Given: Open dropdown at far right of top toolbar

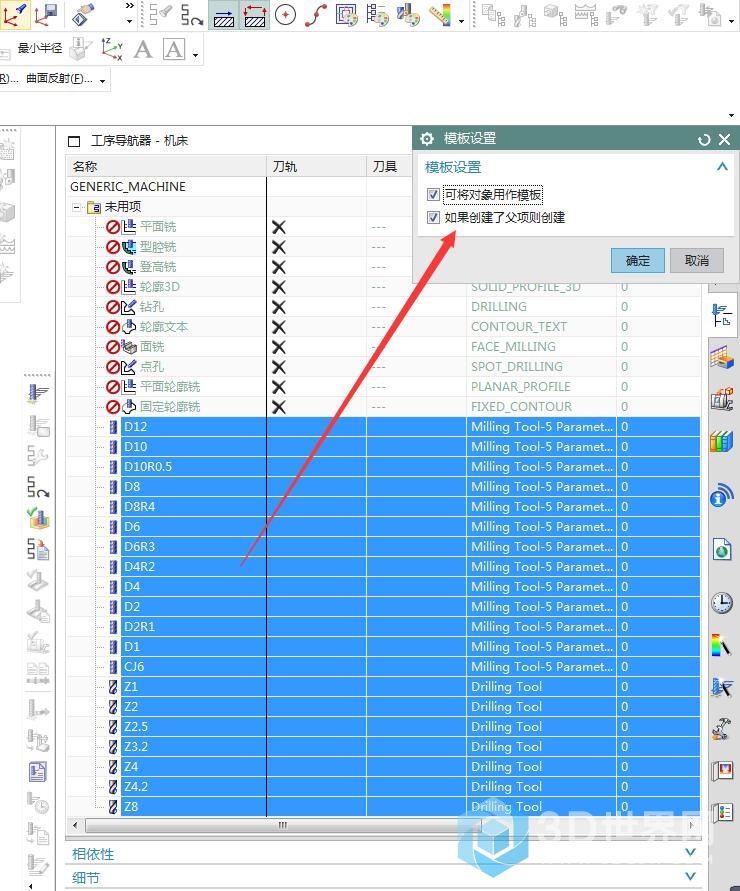Looking at the screenshot, I should coord(731,22).
